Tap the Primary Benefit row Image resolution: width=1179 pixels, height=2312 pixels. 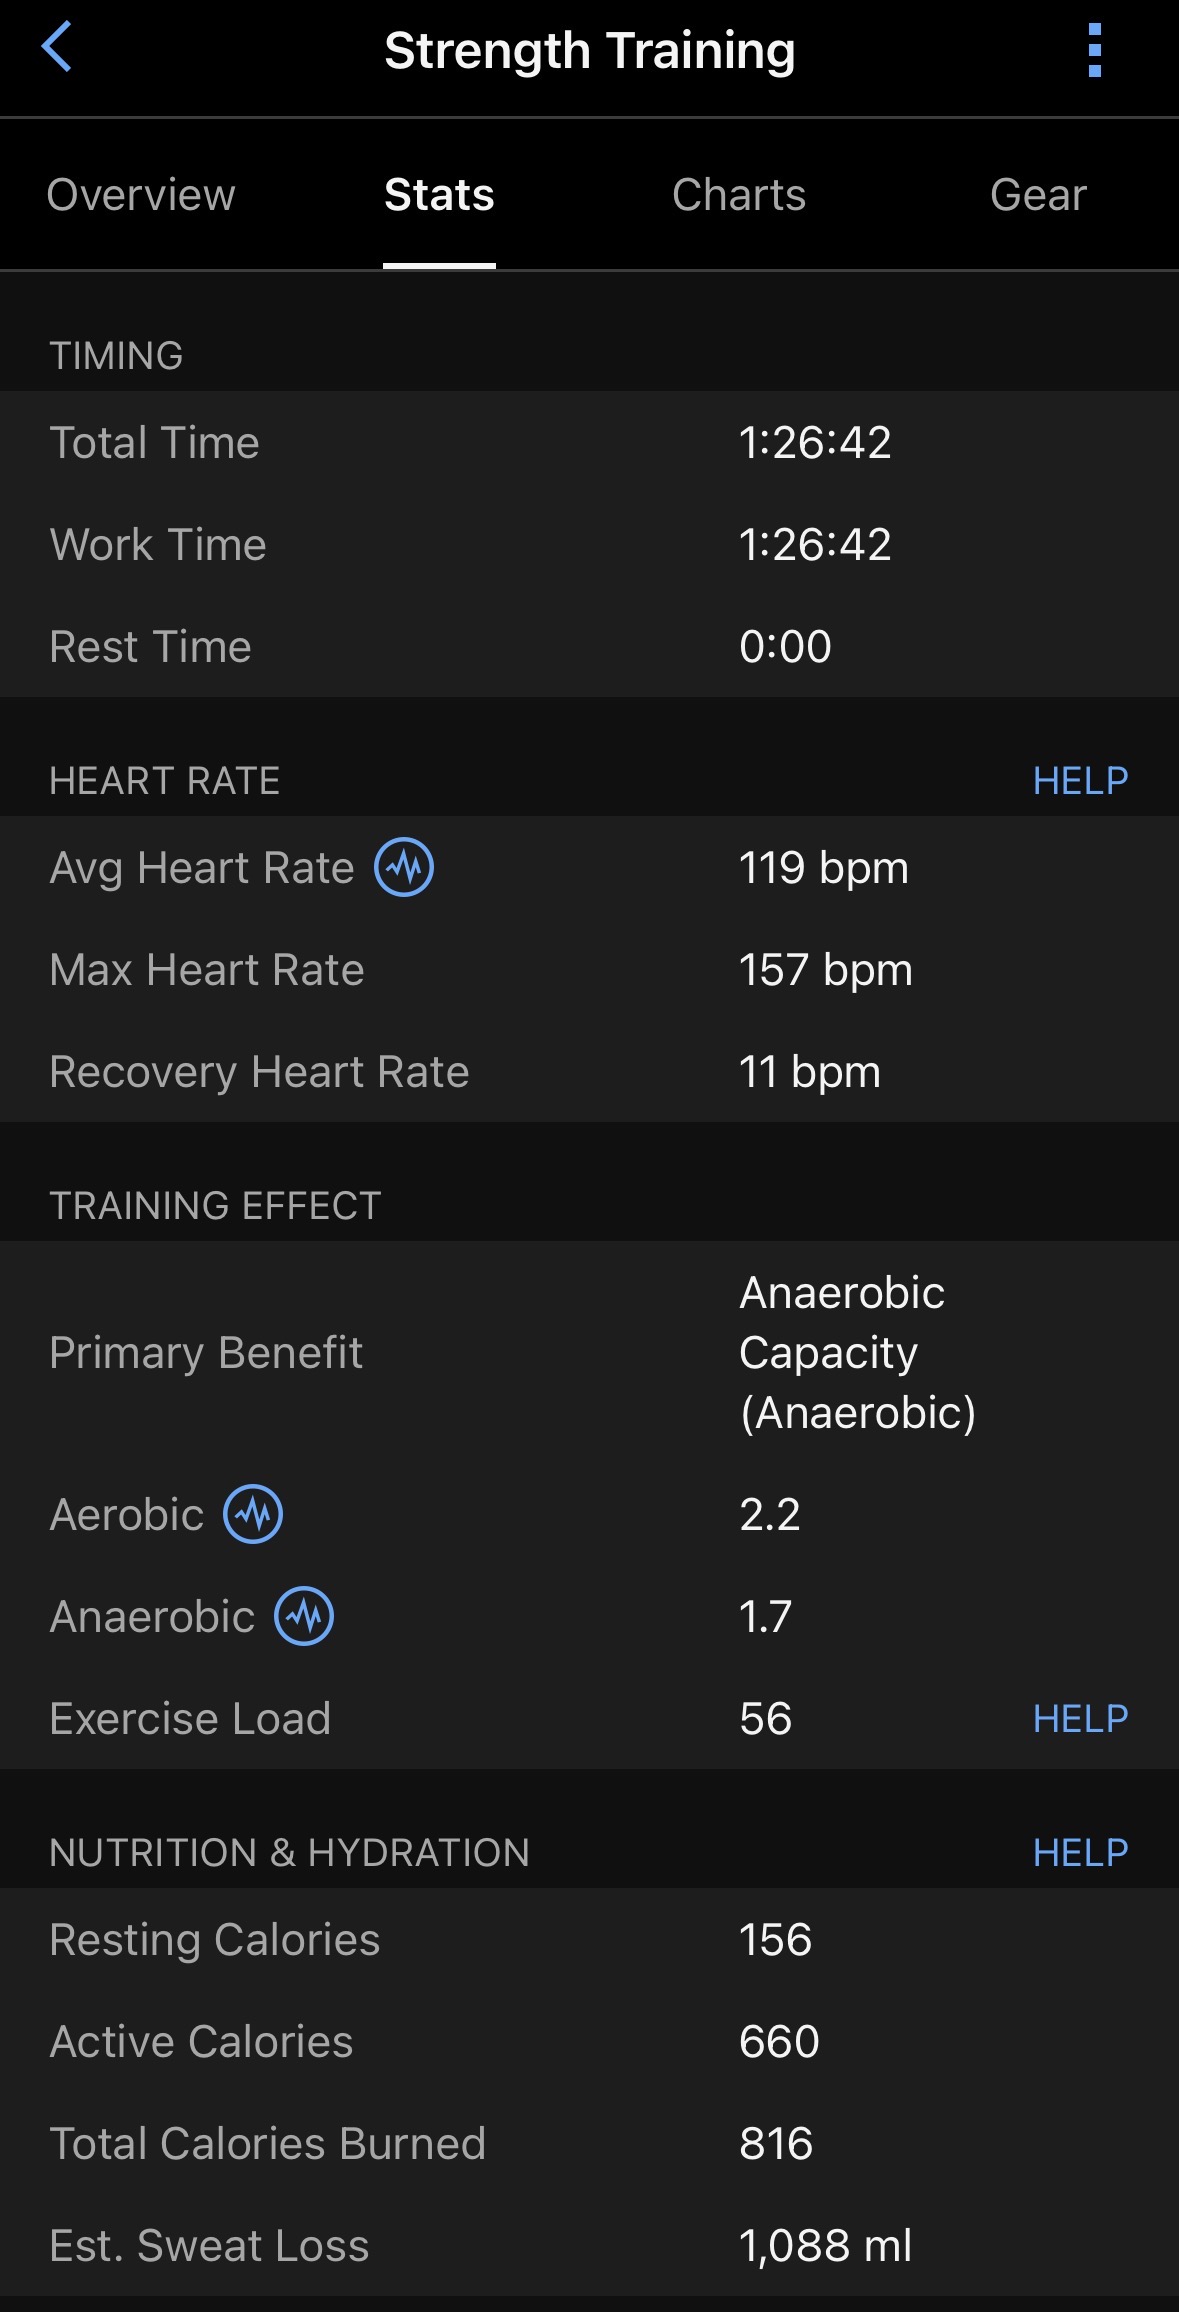(589, 1353)
